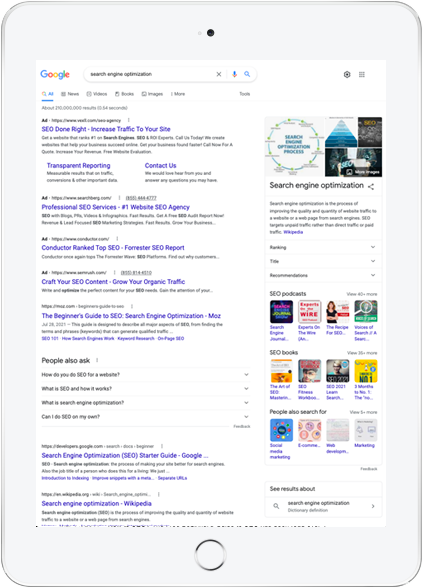Open 3 Months to No. 1 book cover
Viewport: 423px width, 588px height.
coord(366,371)
